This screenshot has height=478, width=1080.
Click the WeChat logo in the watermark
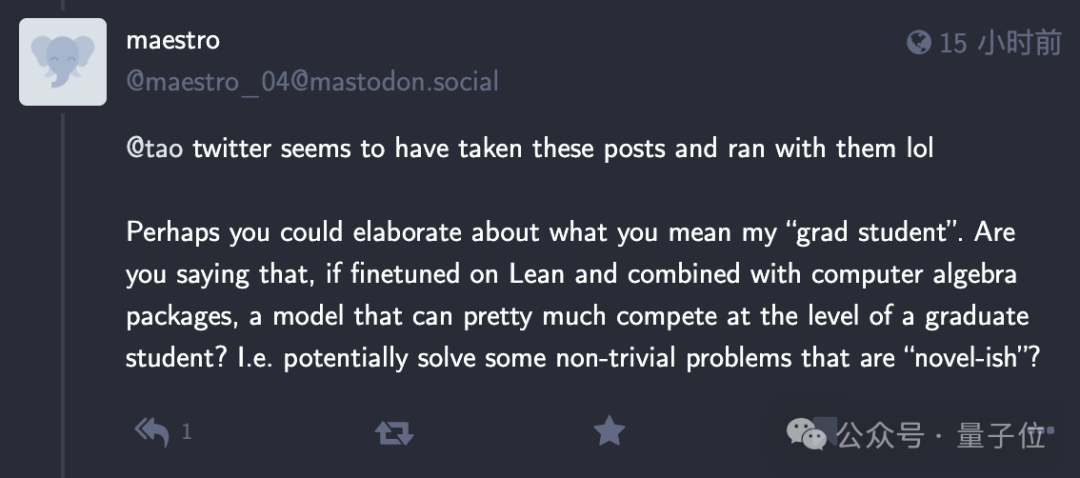pos(806,434)
